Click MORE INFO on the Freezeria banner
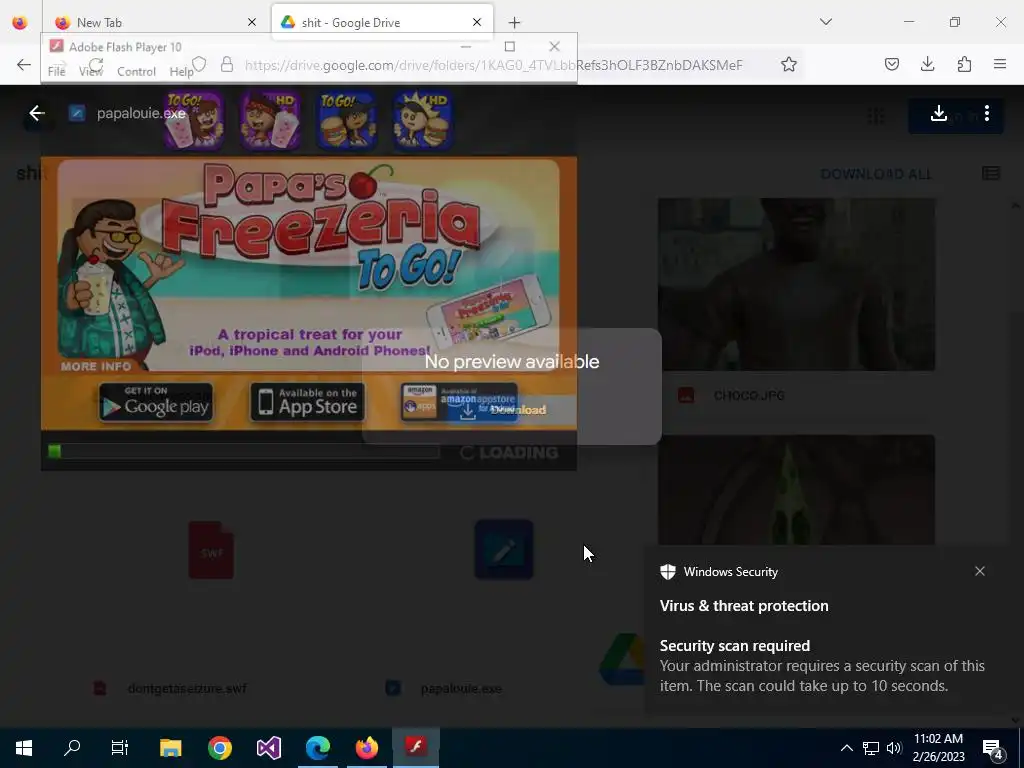This screenshot has width=1024, height=768. pos(96,366)
